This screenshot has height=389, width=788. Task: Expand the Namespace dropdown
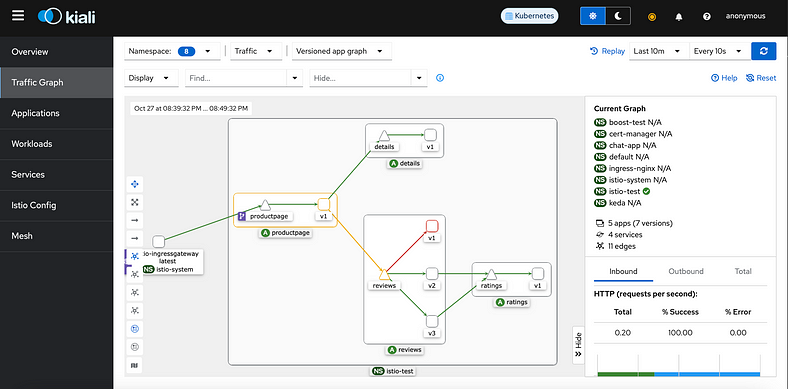(x=172, y=51)
